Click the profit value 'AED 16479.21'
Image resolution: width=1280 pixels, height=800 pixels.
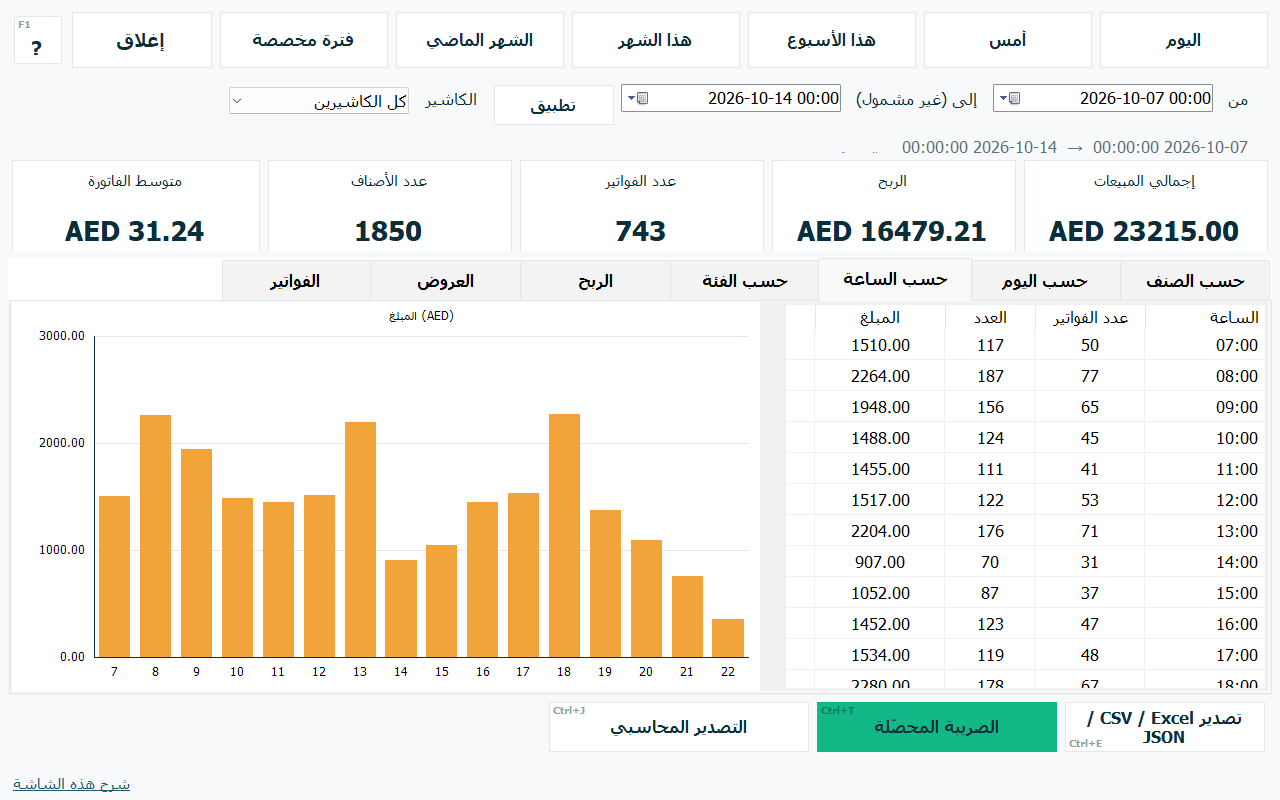point(892,231)
